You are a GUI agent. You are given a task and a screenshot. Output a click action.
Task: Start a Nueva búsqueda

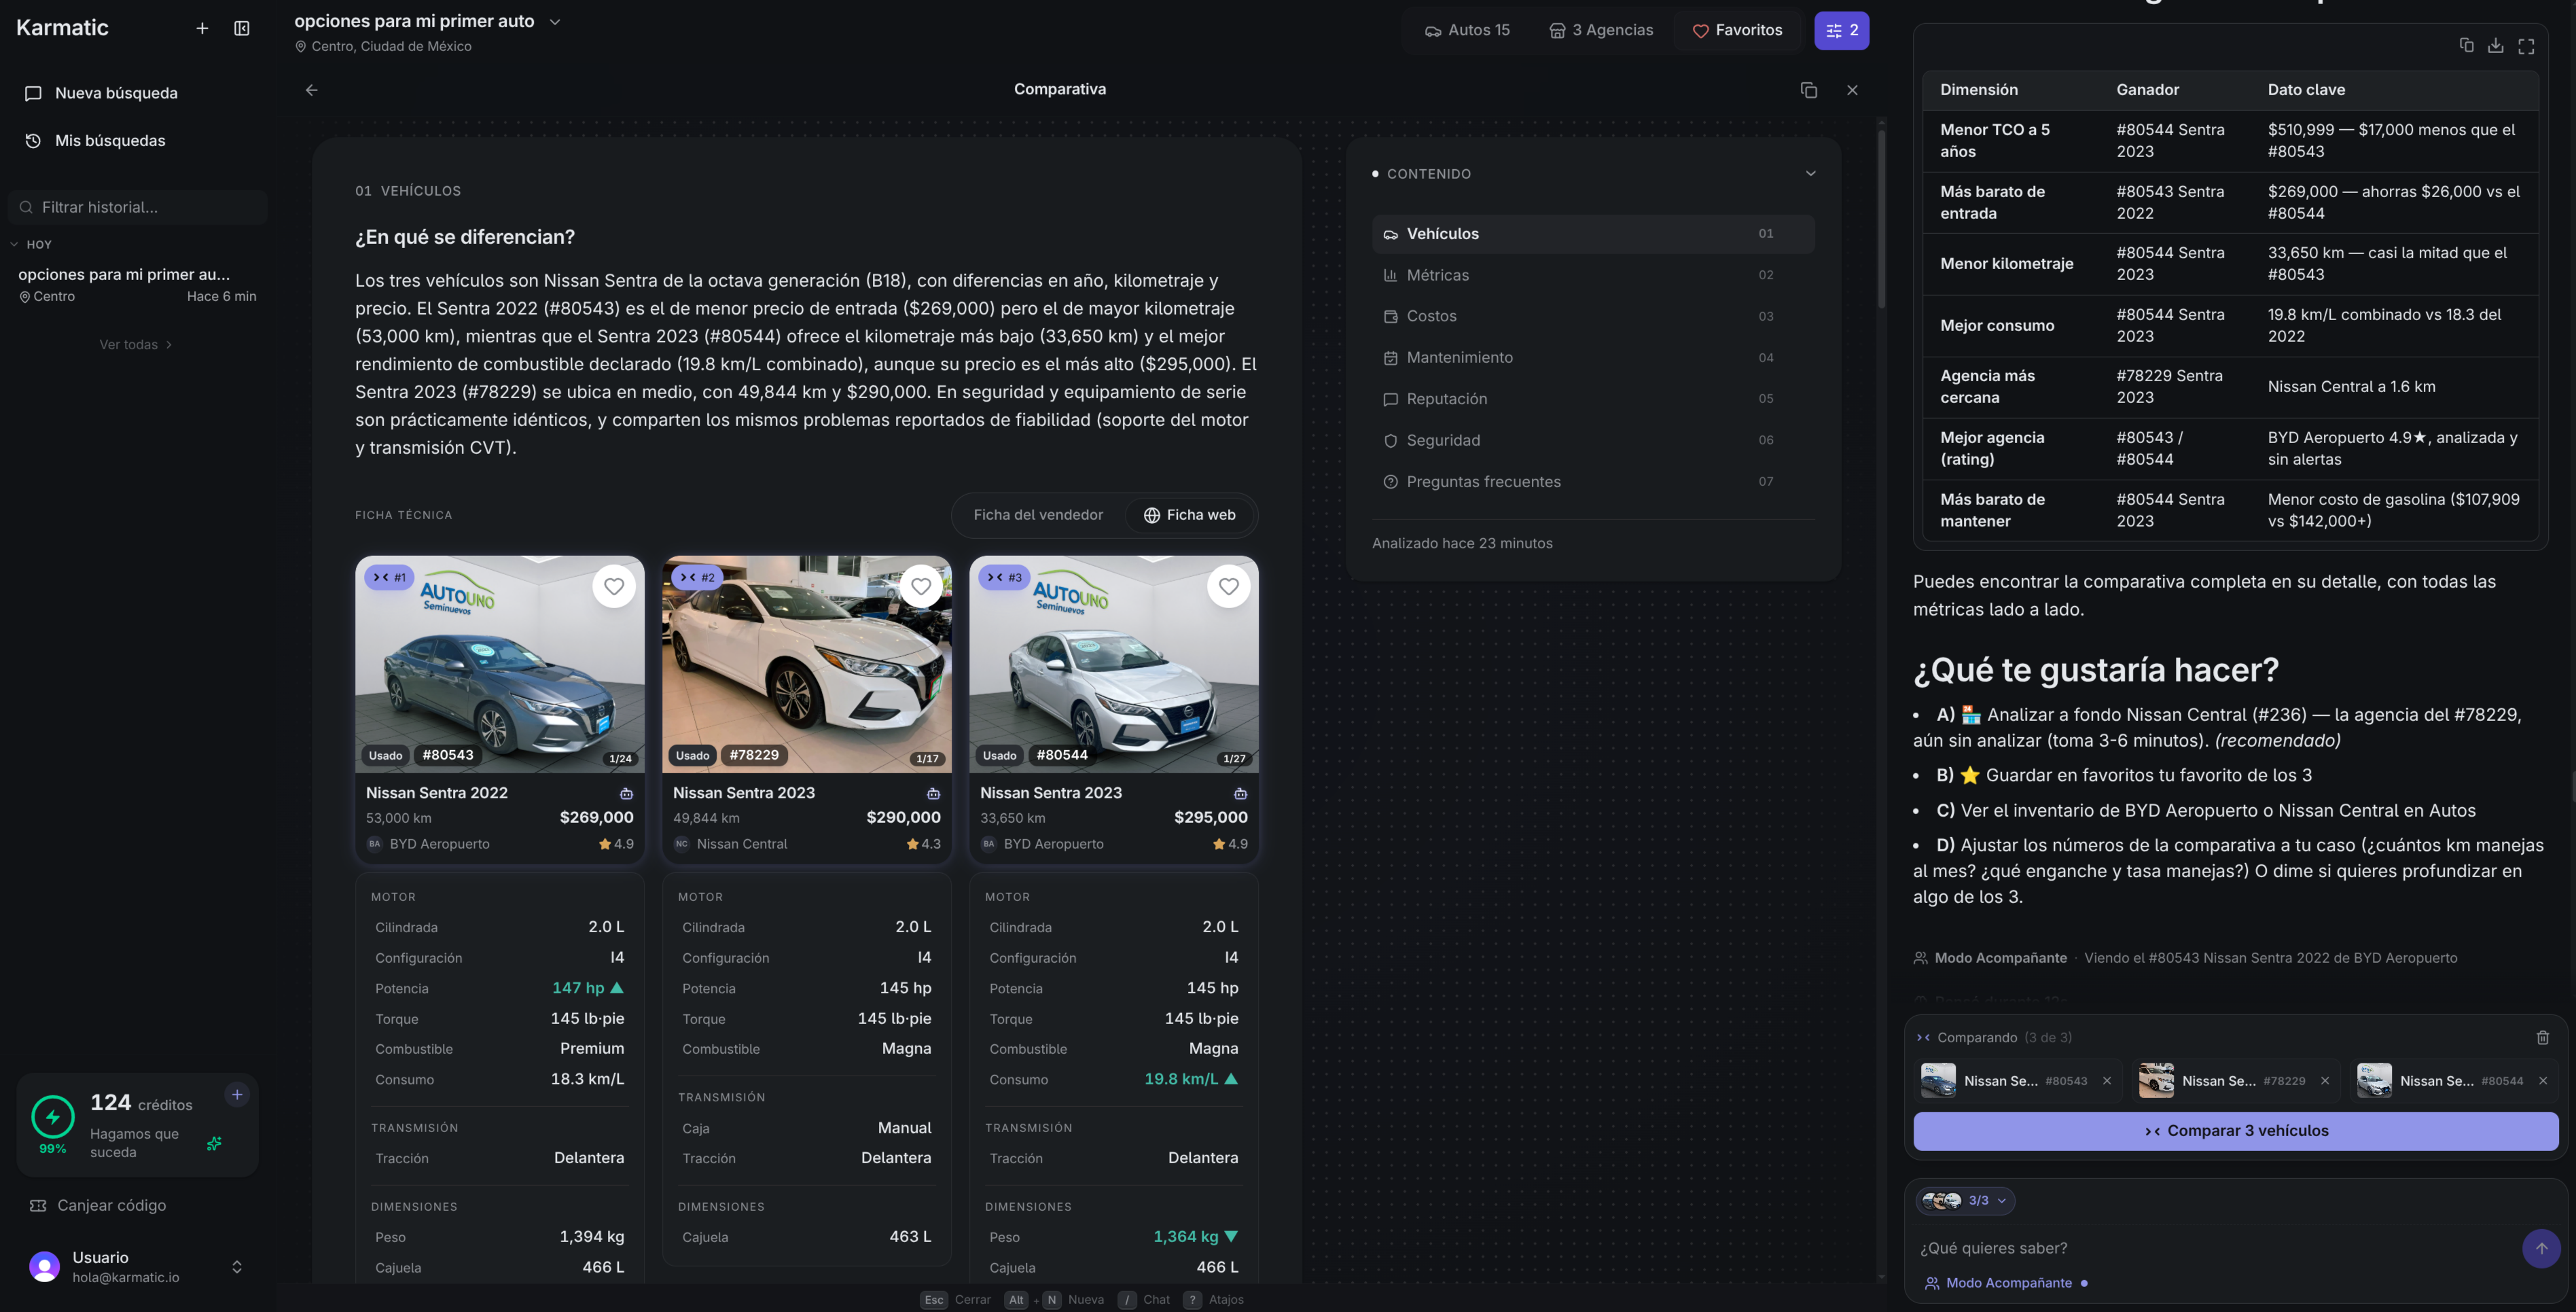(138, 93)
